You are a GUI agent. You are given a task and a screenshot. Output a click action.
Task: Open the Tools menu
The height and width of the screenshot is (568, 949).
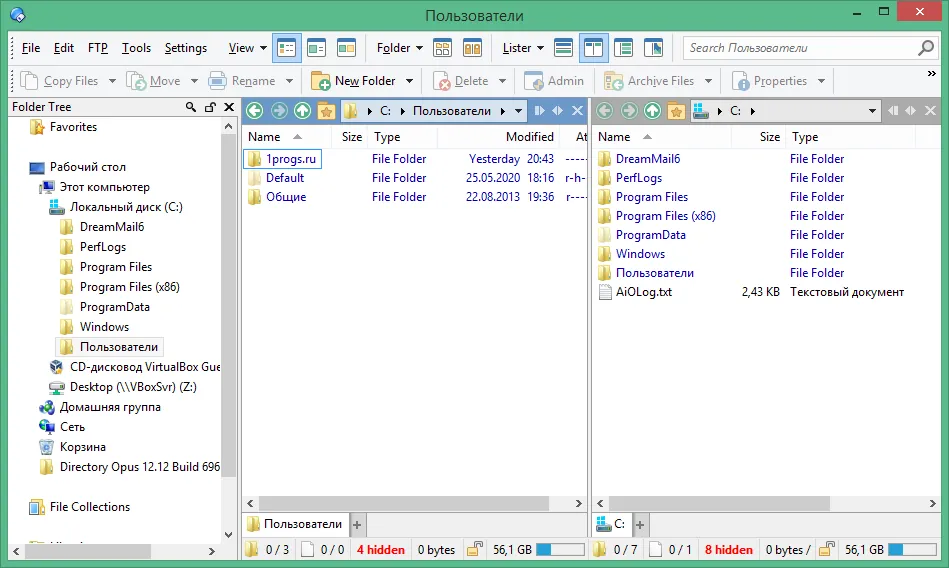coord(136,48)
